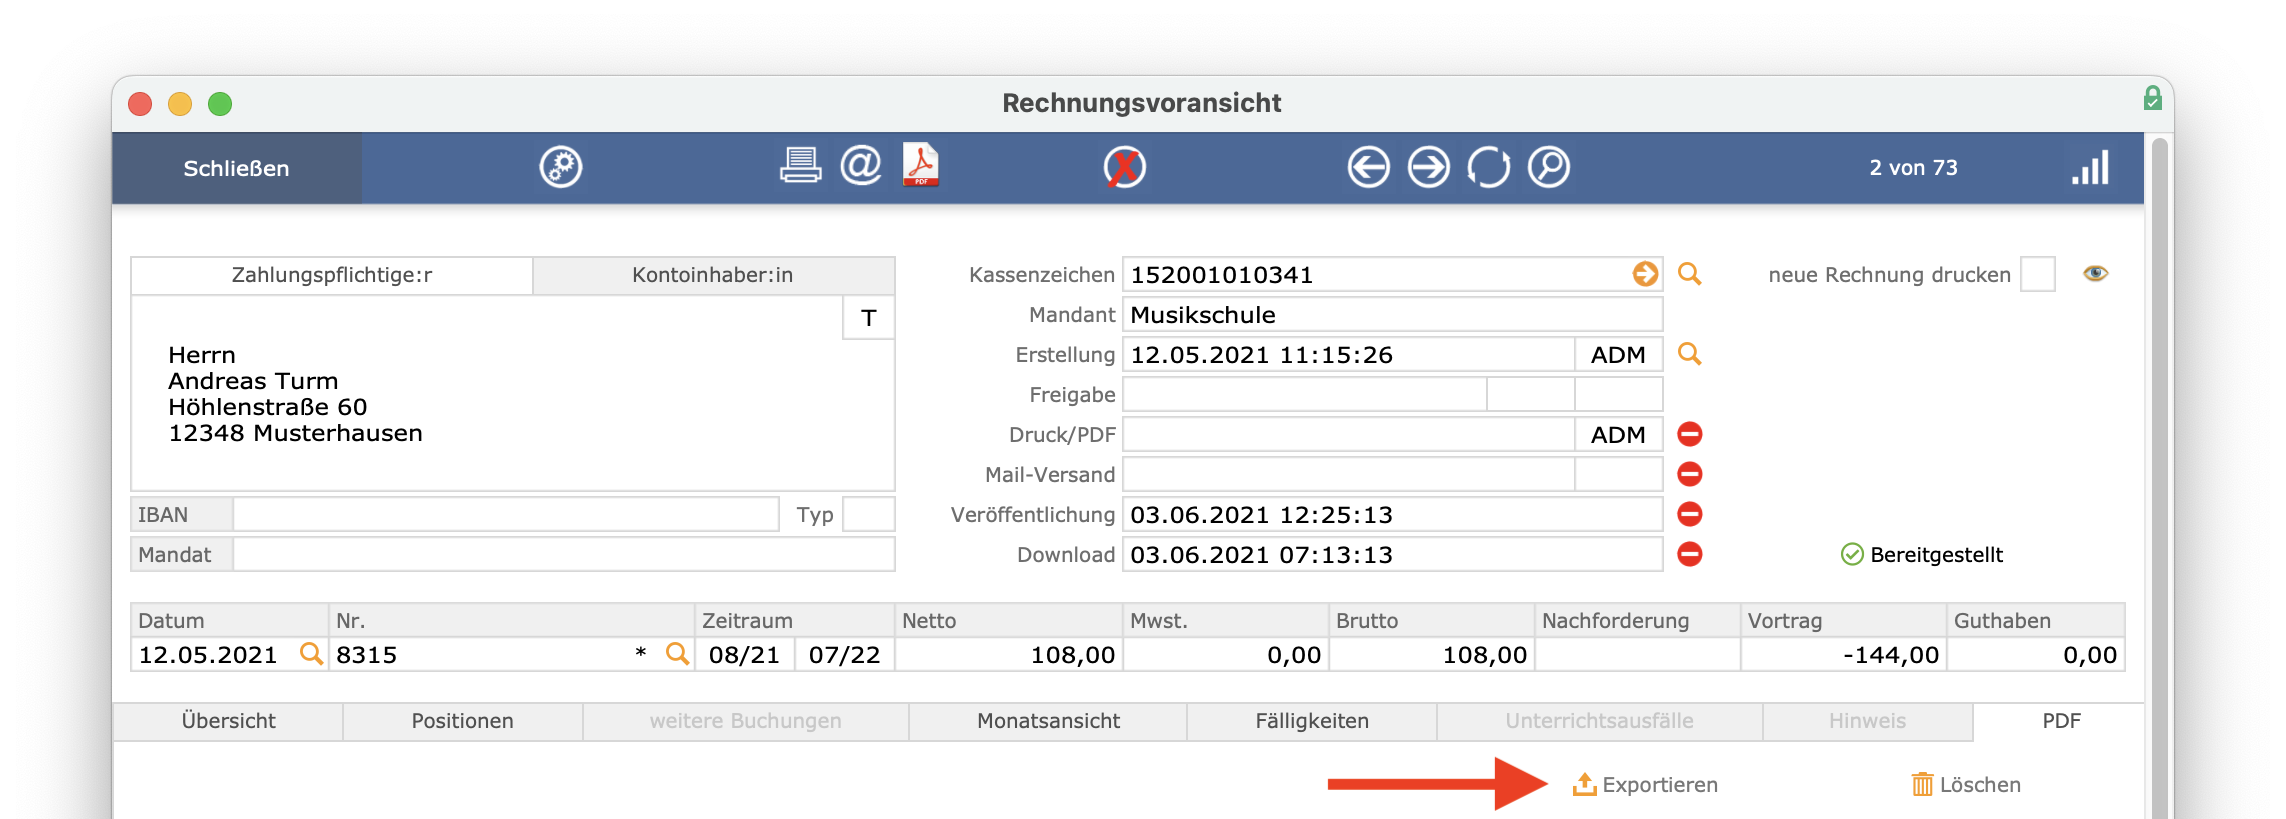Click the Kassenzeichen field 152001010341

[x=1392, y=274]
